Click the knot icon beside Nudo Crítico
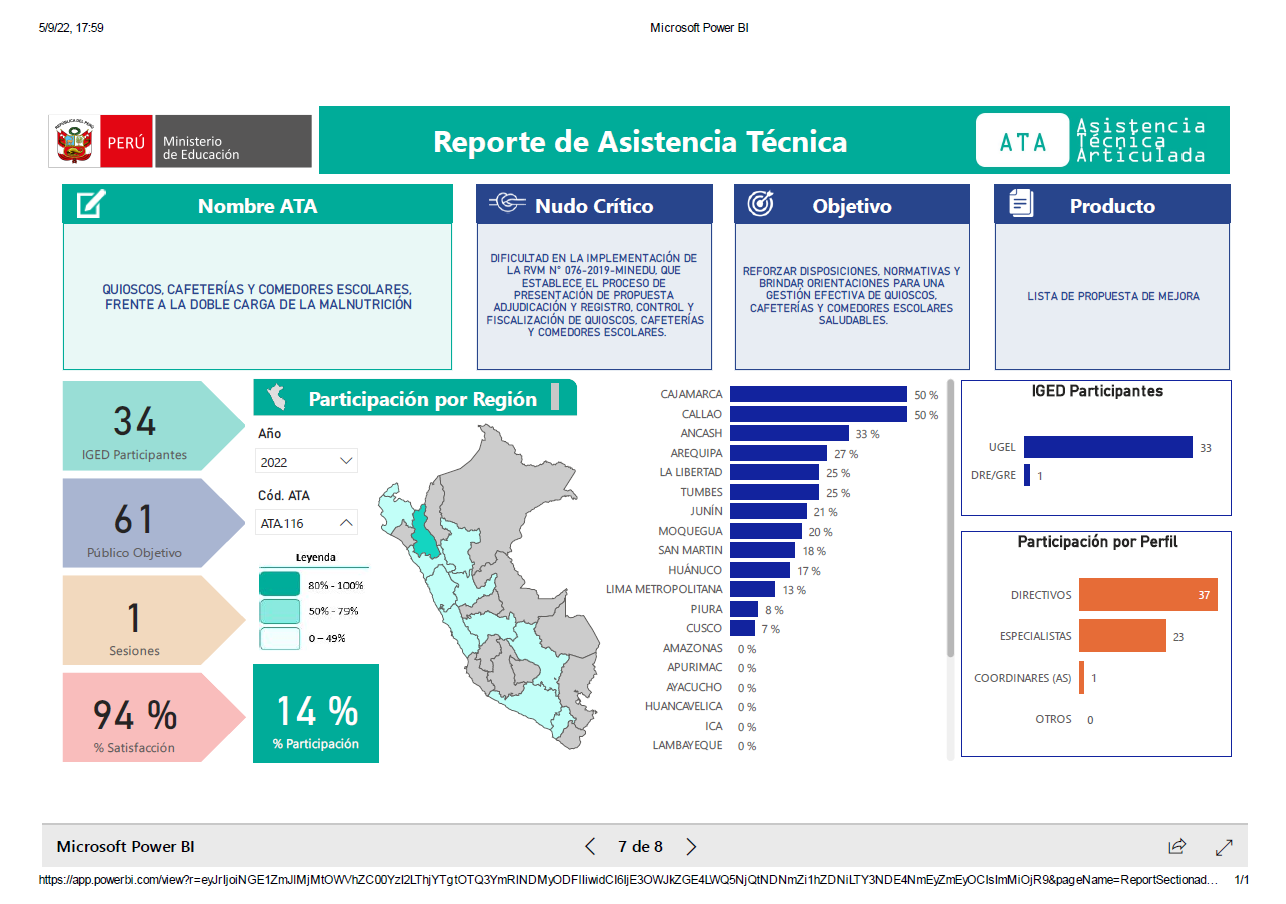The width and height of the screenshot is (1286, 904). pyautogui.click(x=507, y=204)
